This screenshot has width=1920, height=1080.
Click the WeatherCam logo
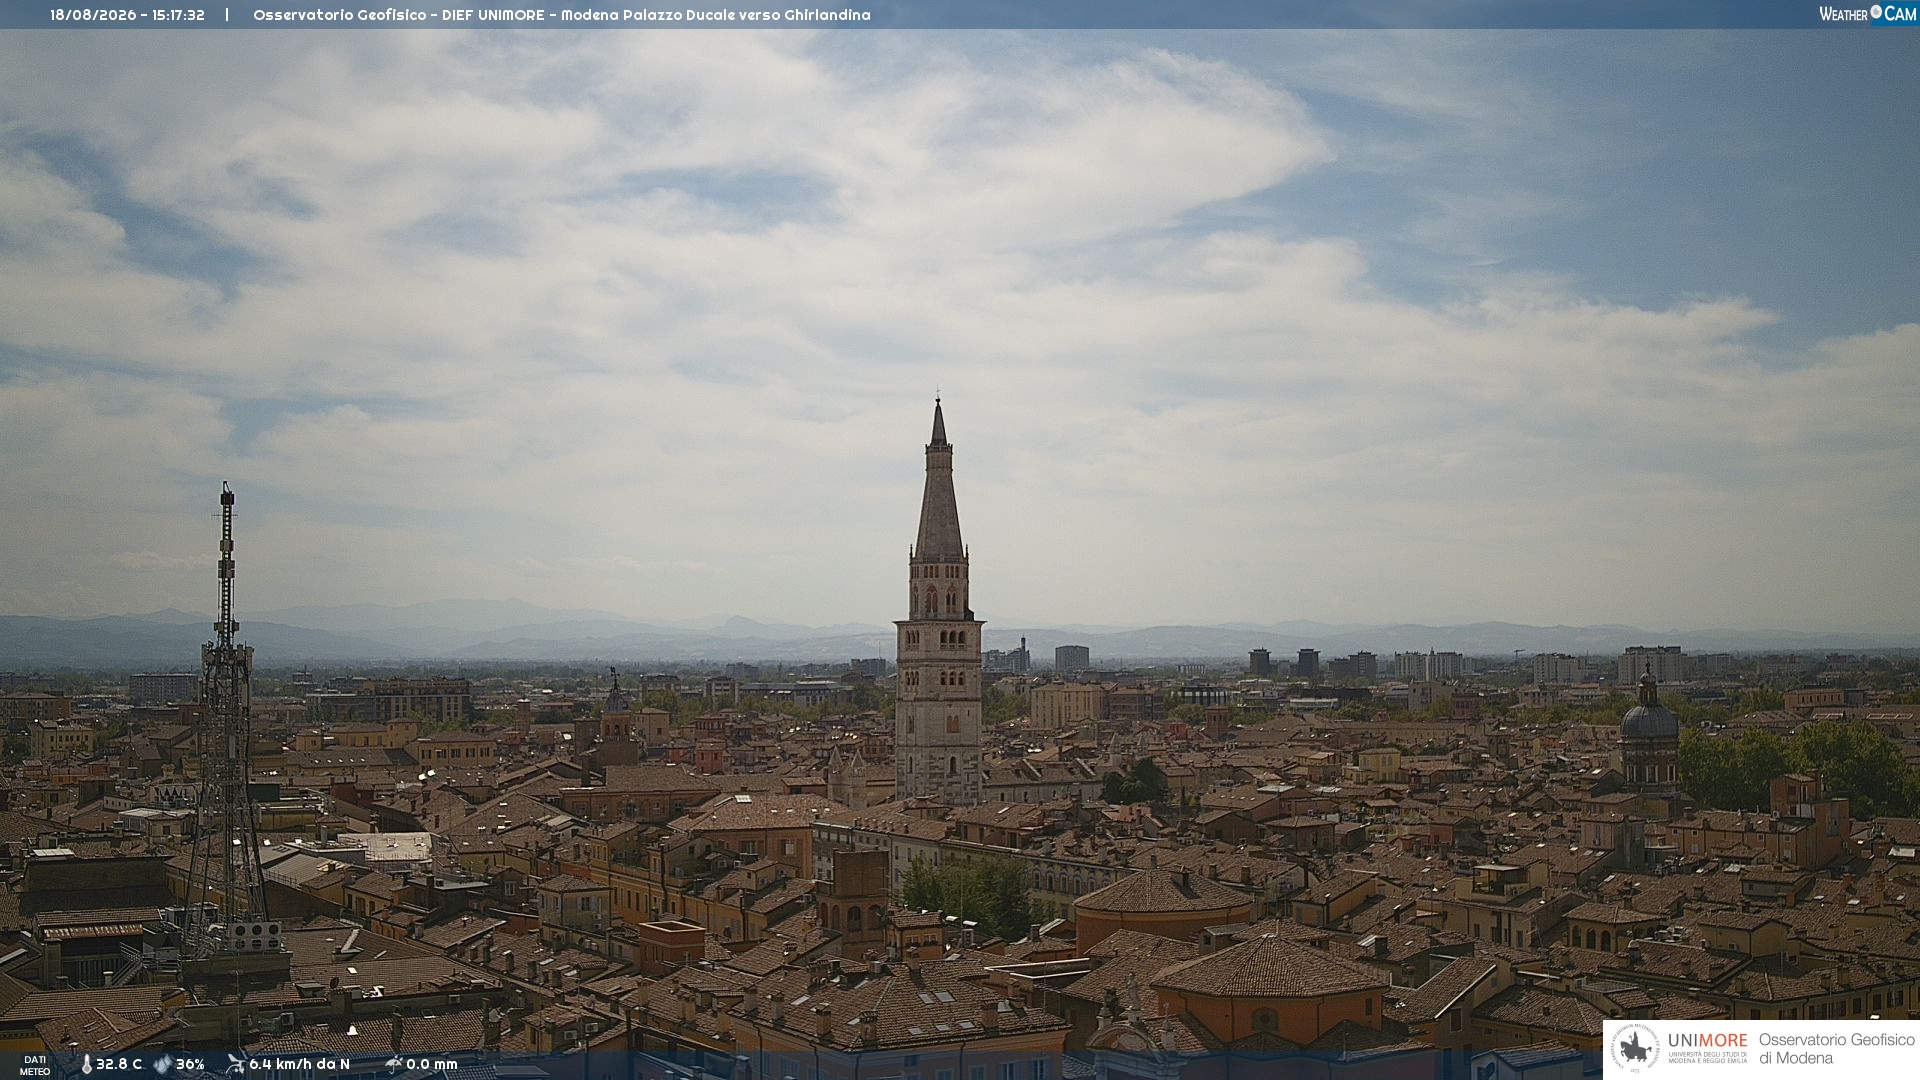pyautogui.click(x=1867, y=14)
